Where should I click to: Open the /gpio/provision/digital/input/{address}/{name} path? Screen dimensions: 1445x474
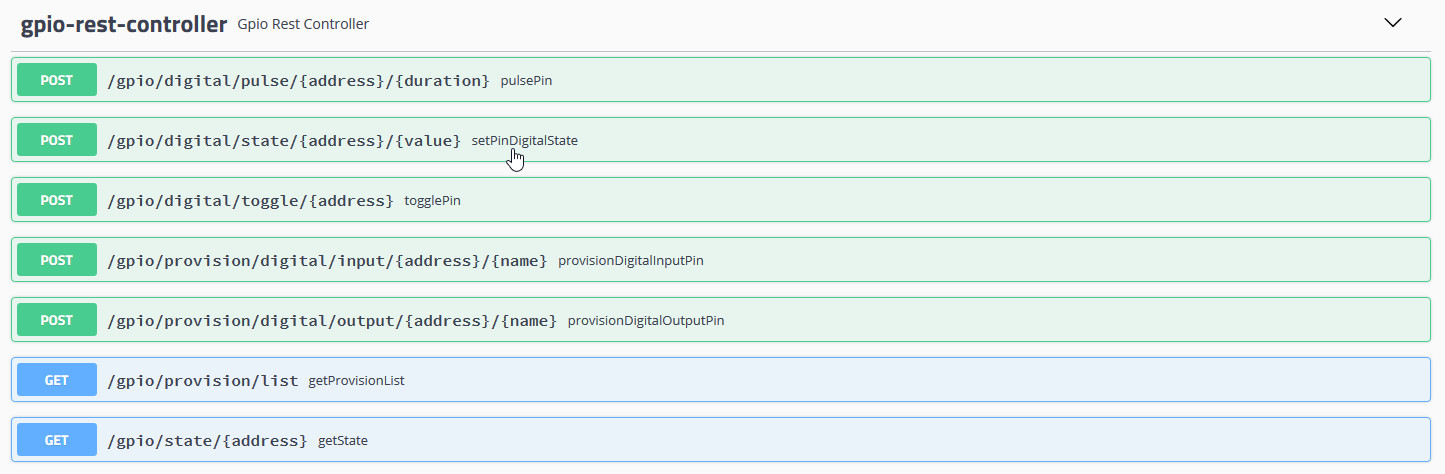click(x=327, y=260)
